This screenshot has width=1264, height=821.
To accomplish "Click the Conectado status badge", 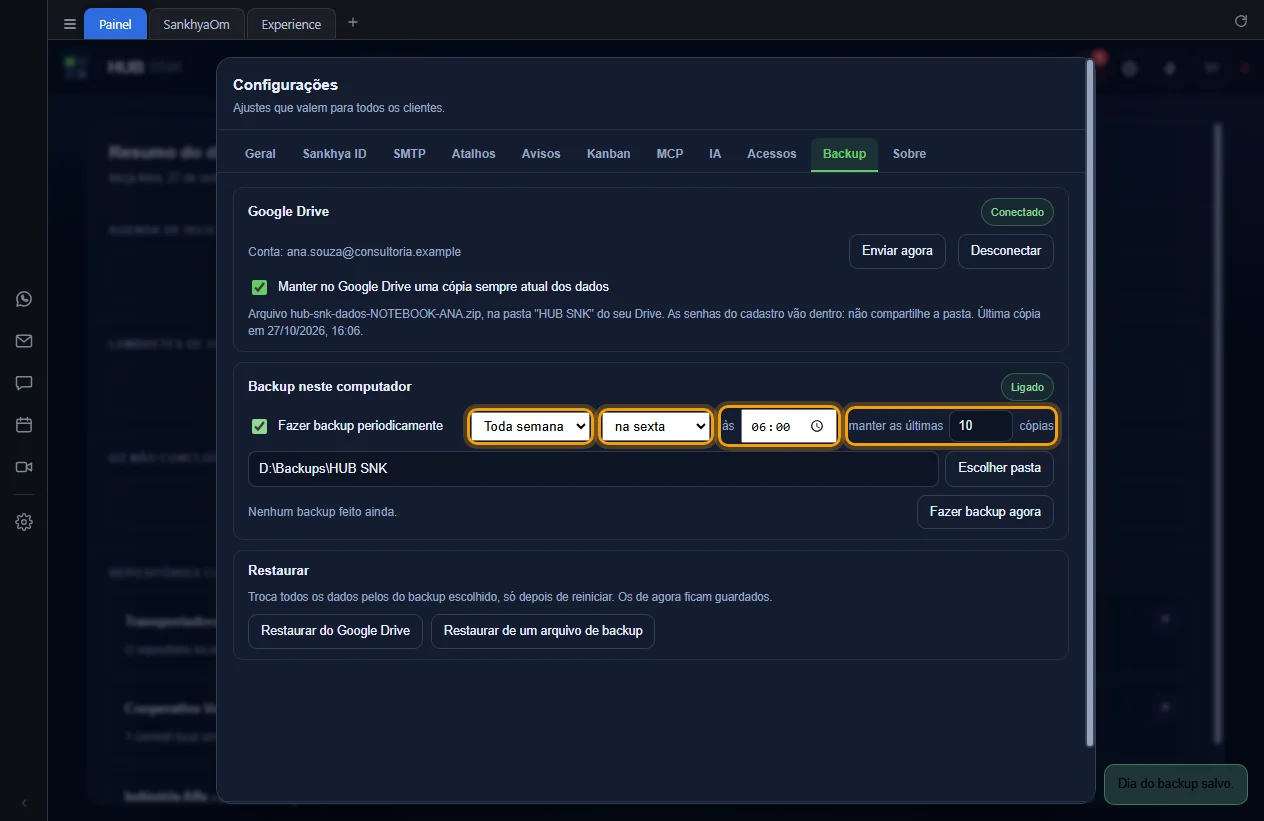I will pos(1017,212).
